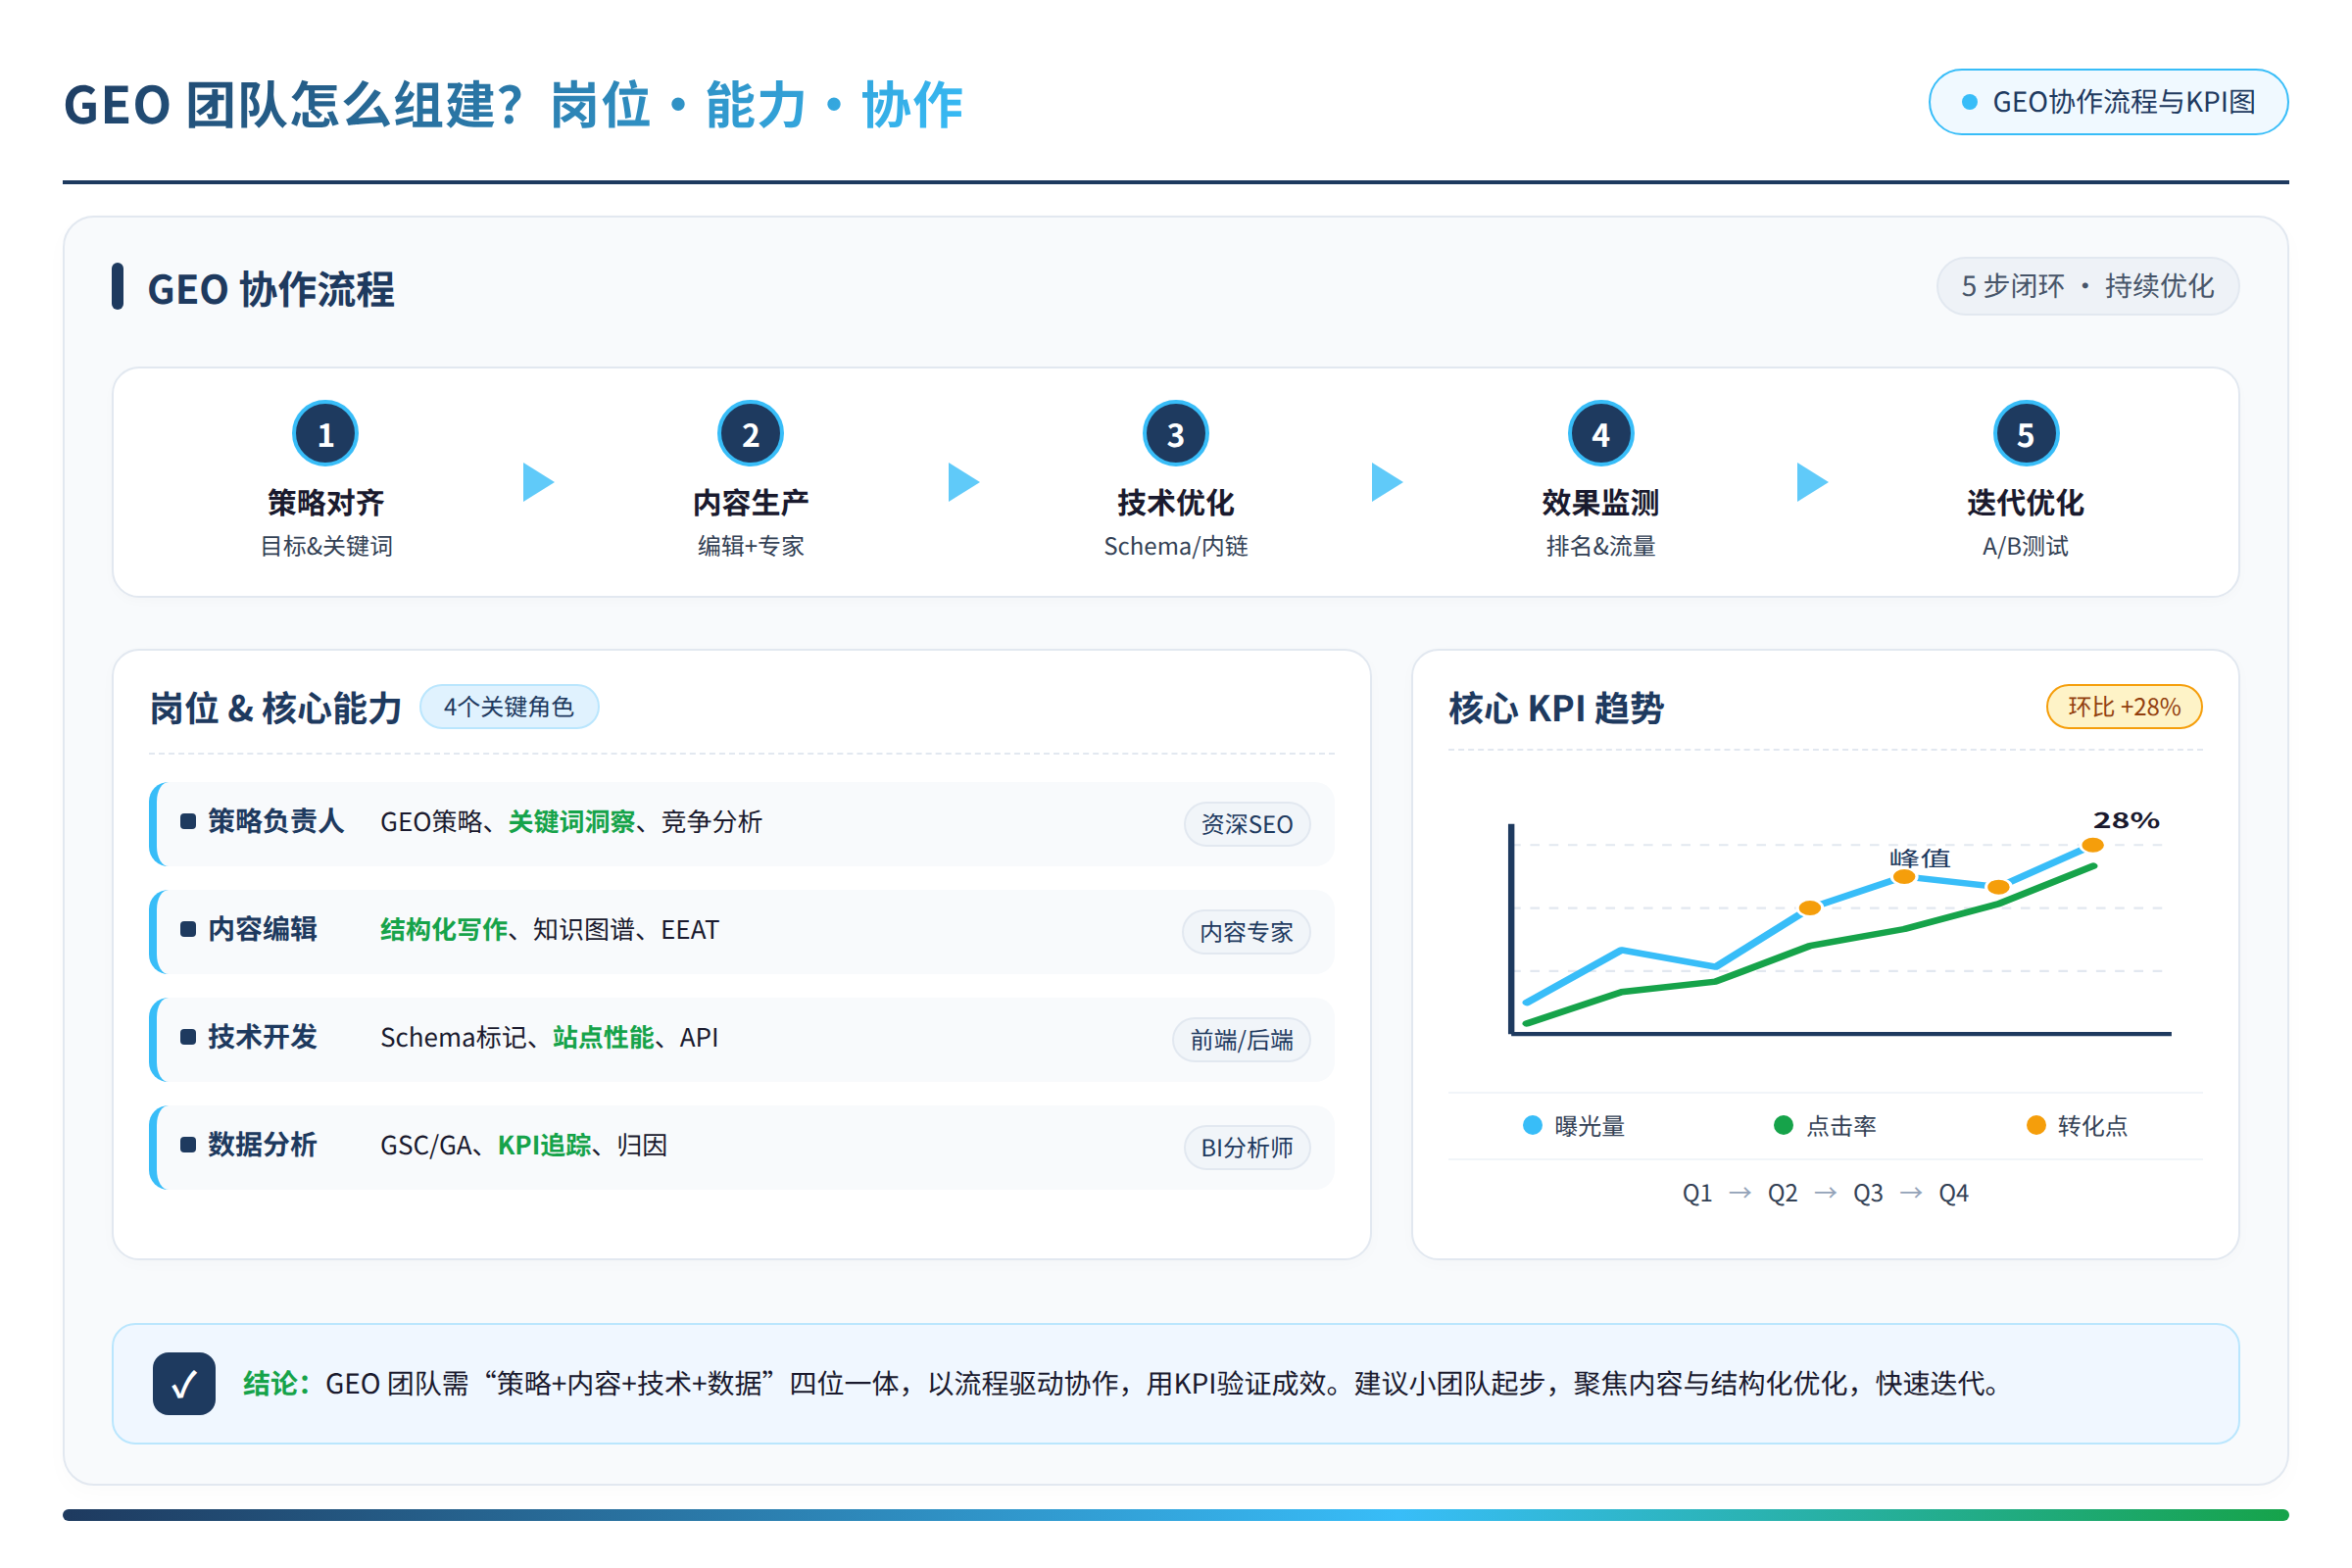Click the Q3 label under the chart
The image size is (2352, 1568).
[x=1868, y=1193]
